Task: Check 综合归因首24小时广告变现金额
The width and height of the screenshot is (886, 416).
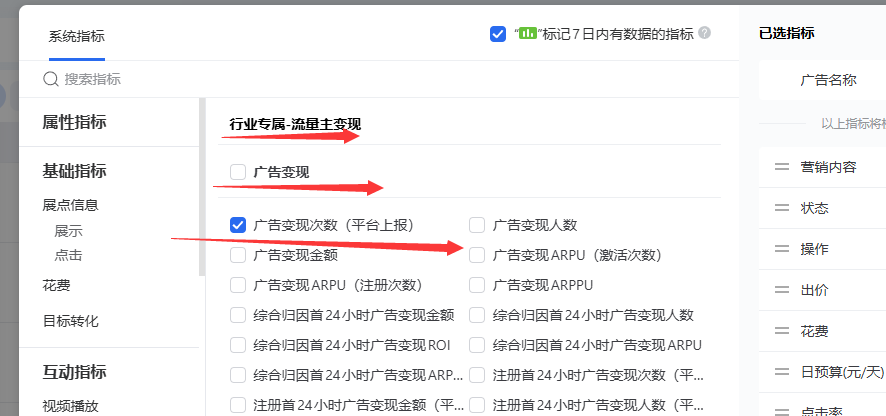Action: tap(238, 314)
